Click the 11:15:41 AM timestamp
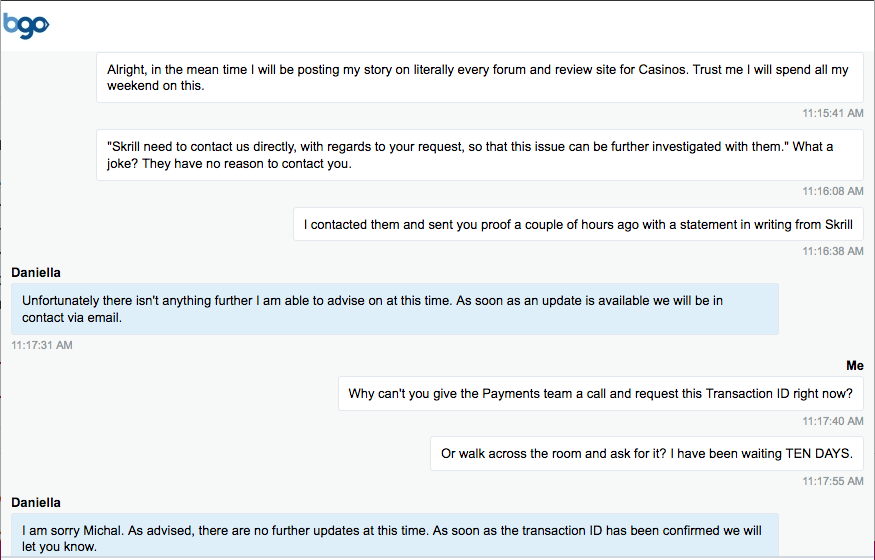 [x=833, y=113]
